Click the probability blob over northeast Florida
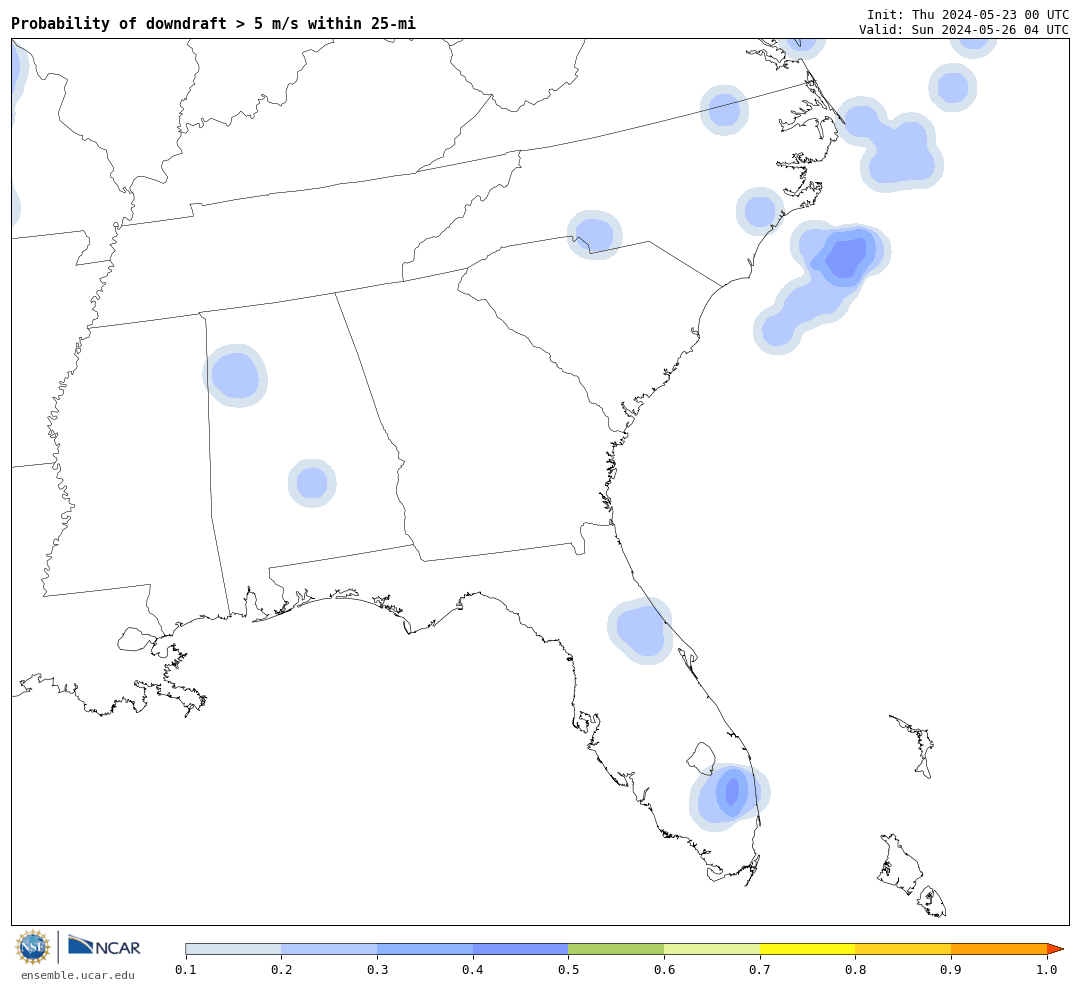1080x988 pixels. click(640, 630)
